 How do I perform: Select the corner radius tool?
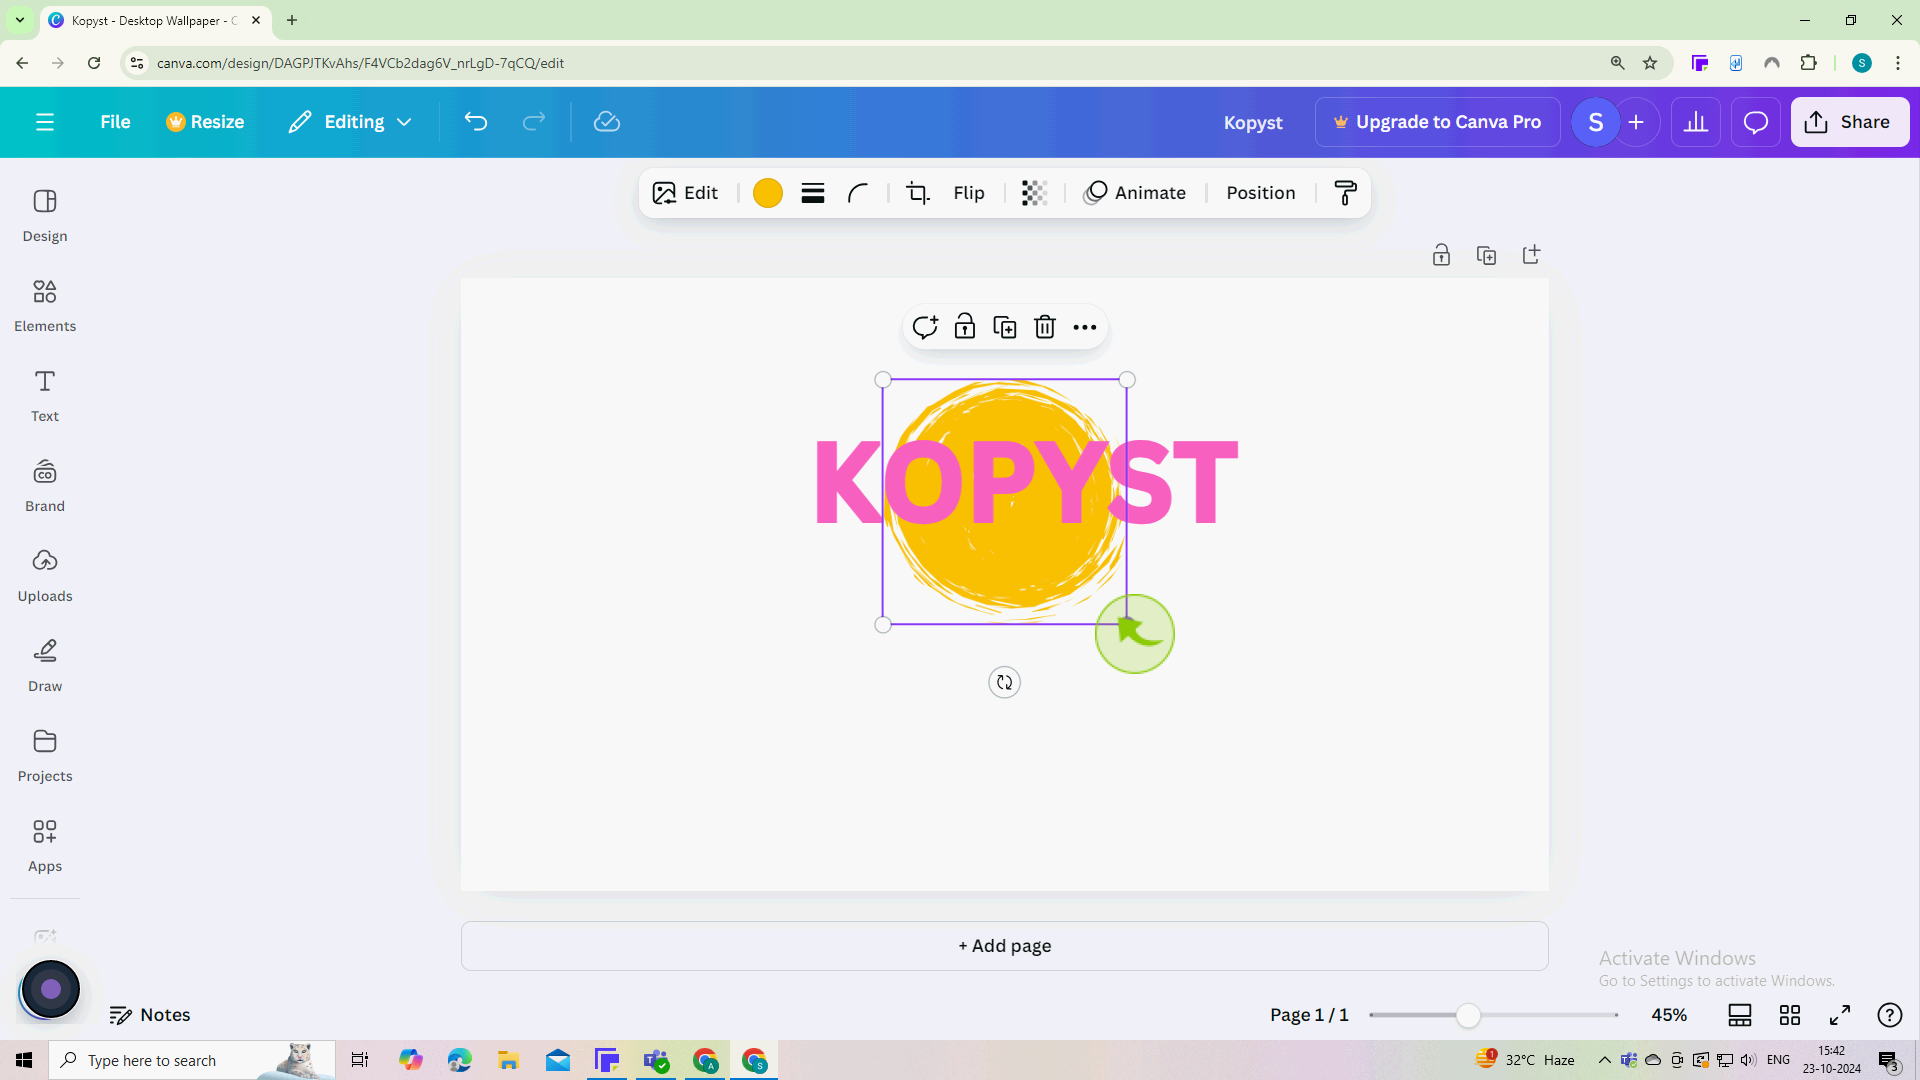tap(858, 193)
